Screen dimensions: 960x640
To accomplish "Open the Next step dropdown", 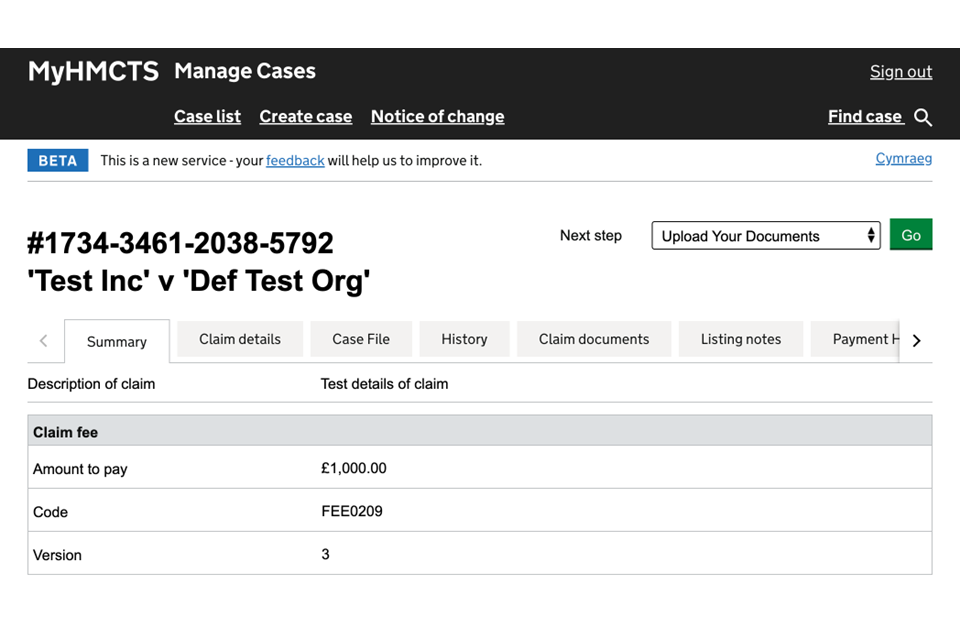I will click(765, 236).
